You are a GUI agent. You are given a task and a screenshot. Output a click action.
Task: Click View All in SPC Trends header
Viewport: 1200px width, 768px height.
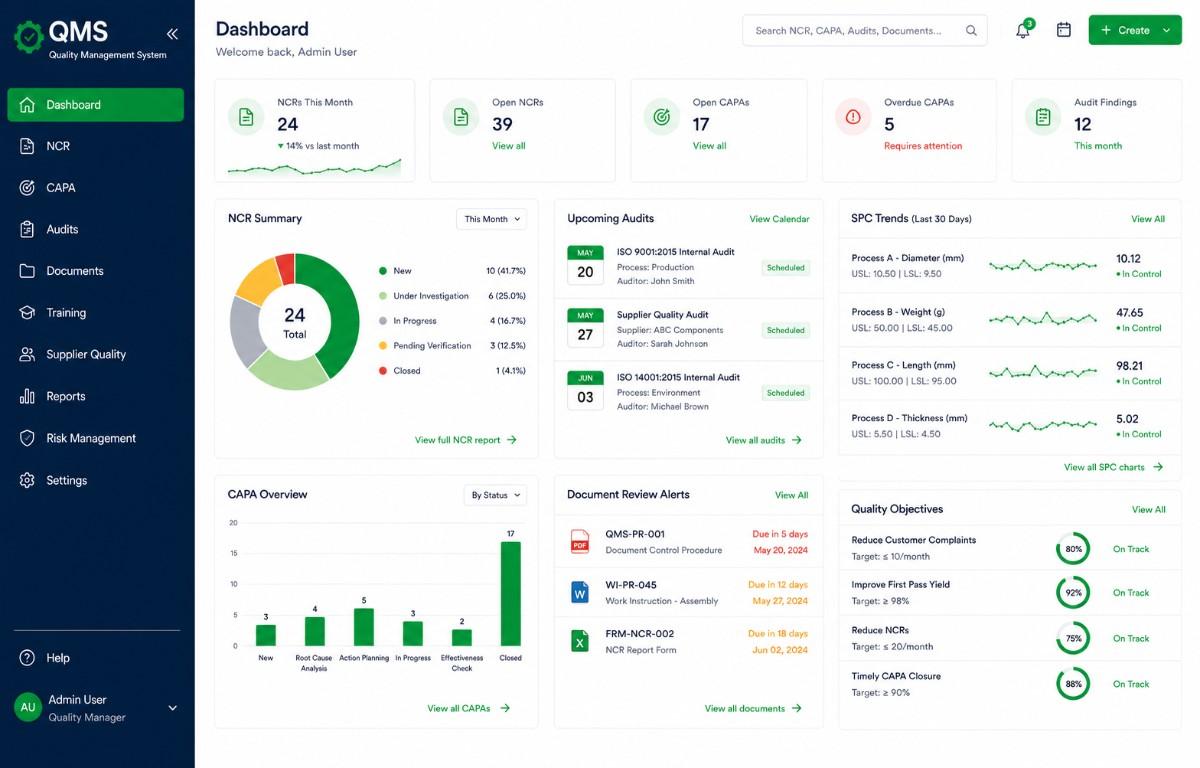point(1148,219)
